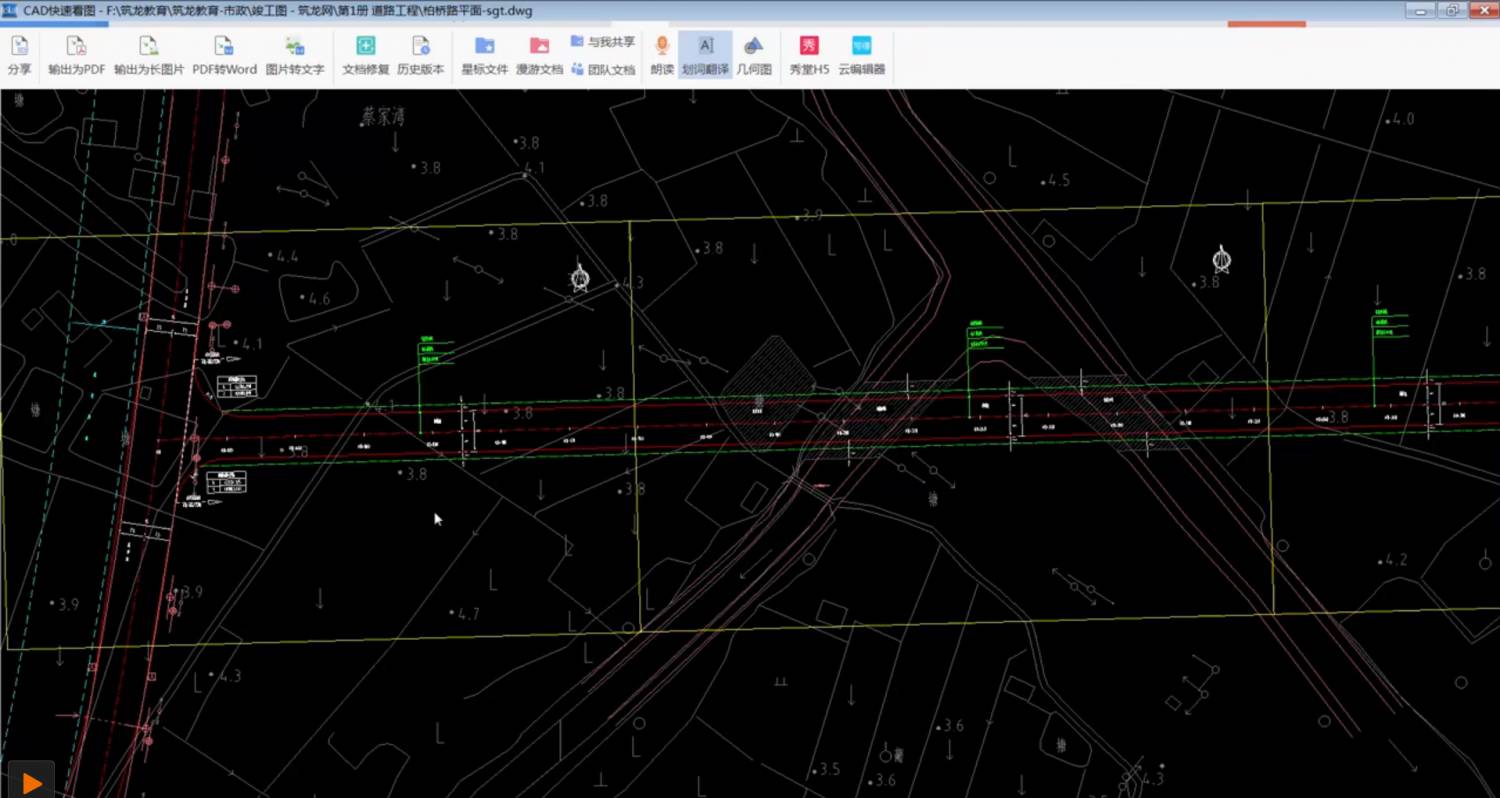Viewport: 1500px width, 798px height.
Task: Open 与我共享 shared with me
Action: click(x=603, y=42)
